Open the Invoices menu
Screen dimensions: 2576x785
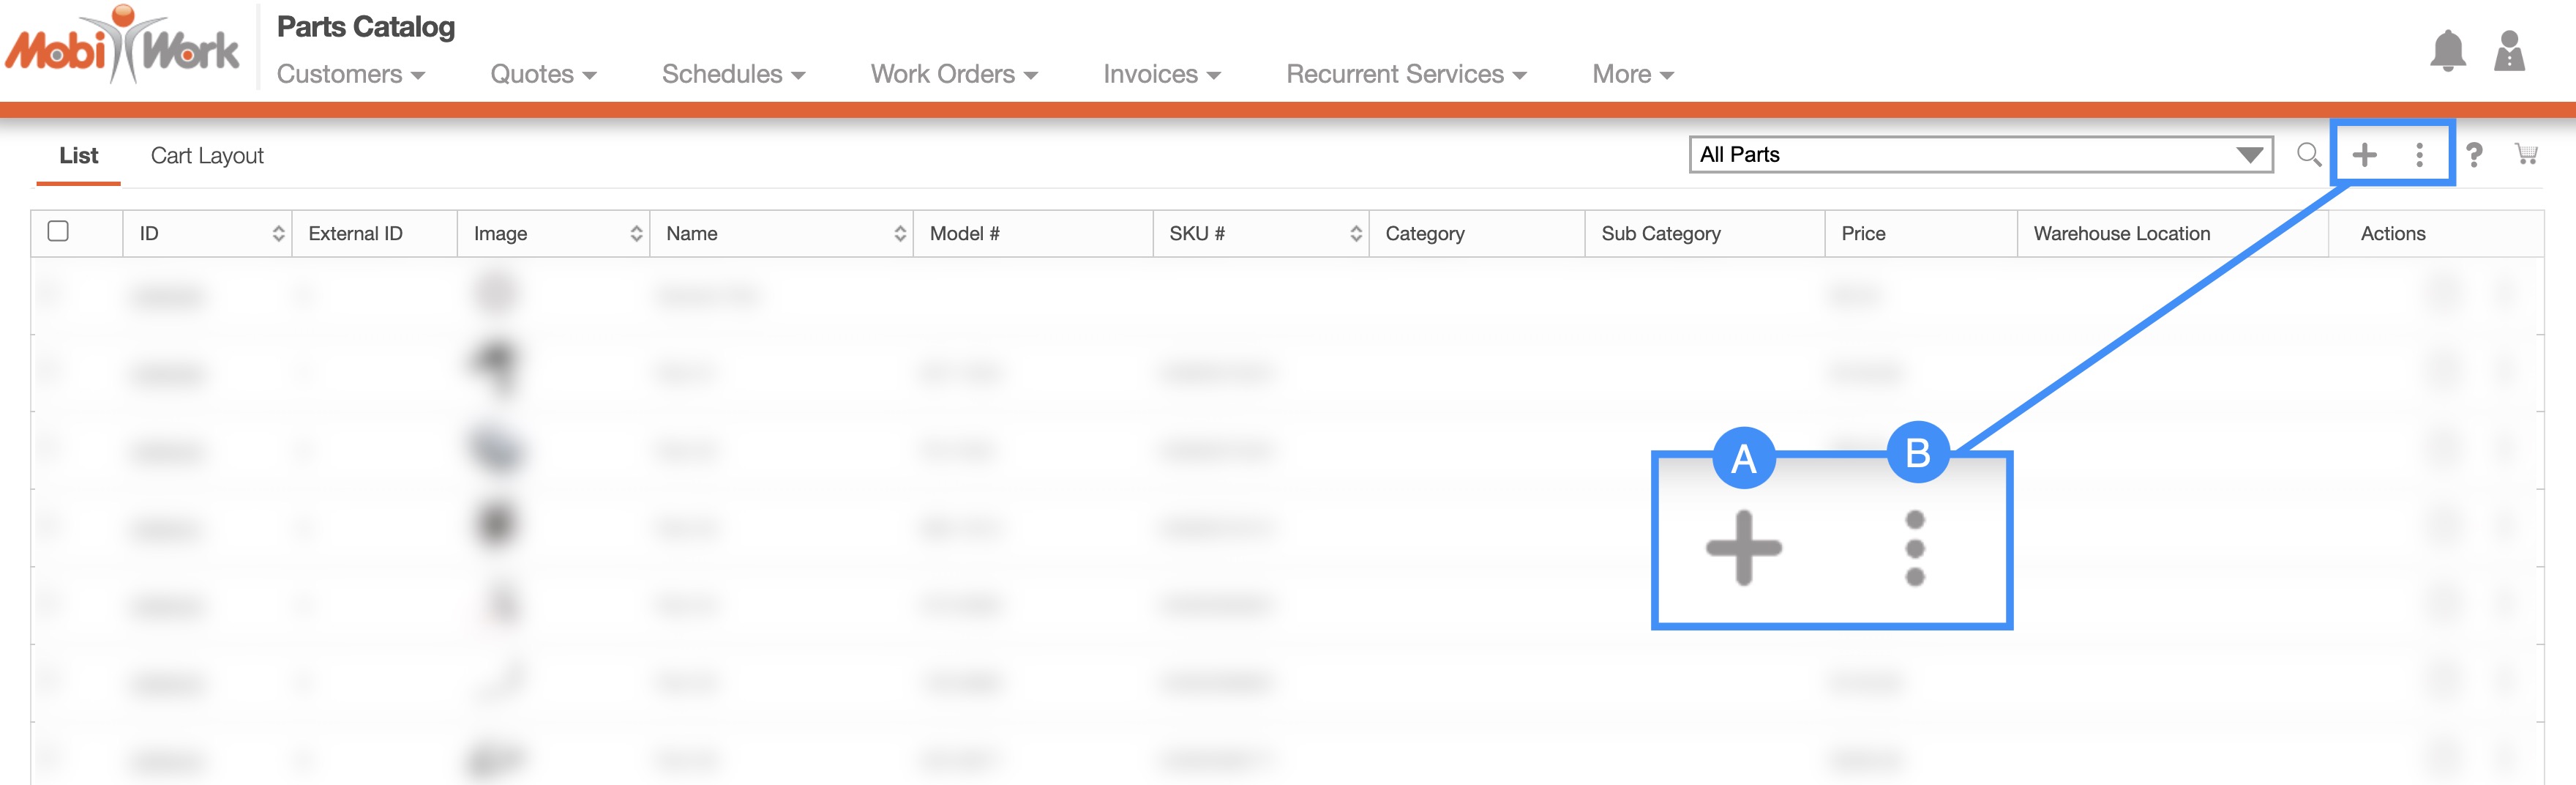click(1161, 74)
